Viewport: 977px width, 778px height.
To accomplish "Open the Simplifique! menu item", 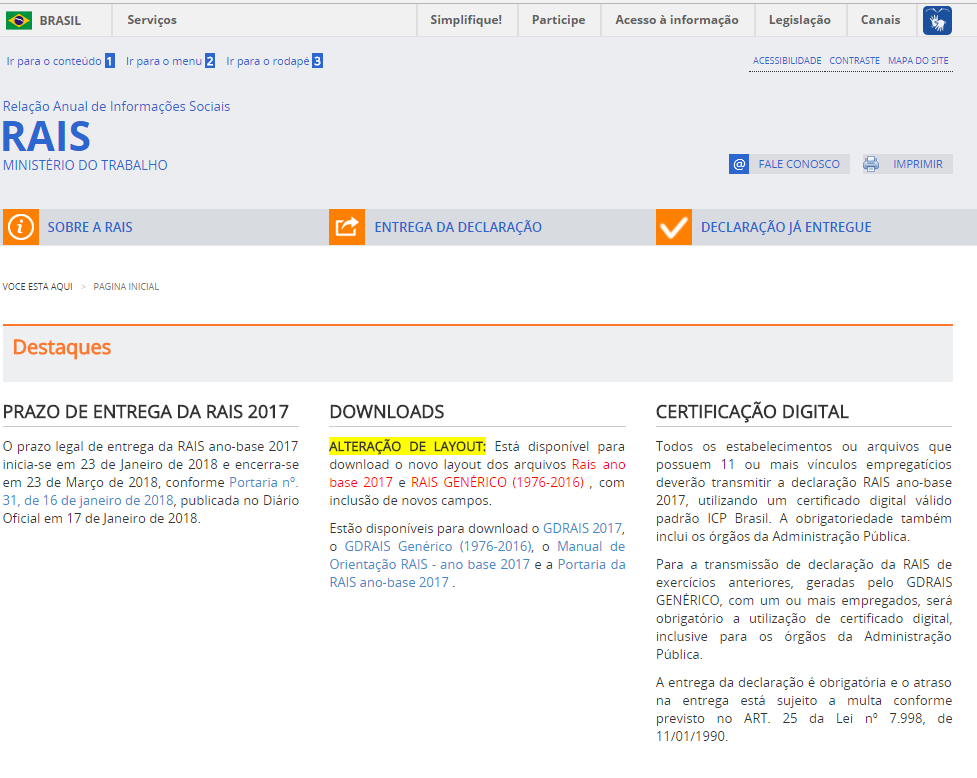I will pyautogui.click(x=466, y=20).
